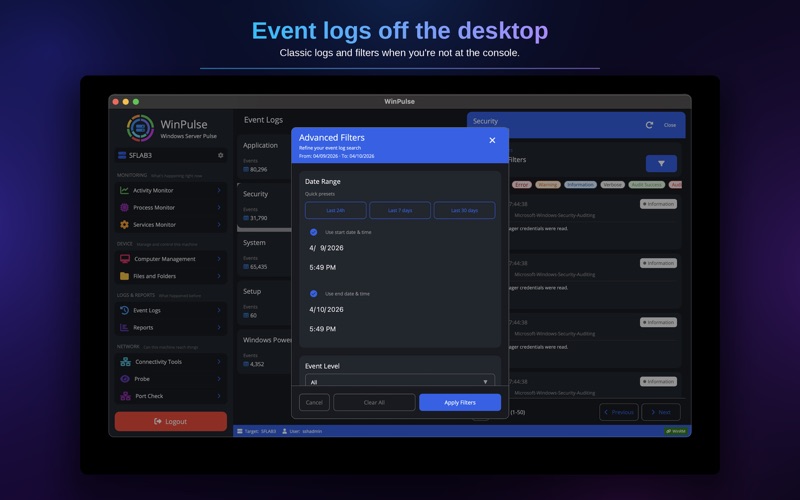The image size is (800, 500).
Task: Expand Reports chevron
Action: (219, 328)
